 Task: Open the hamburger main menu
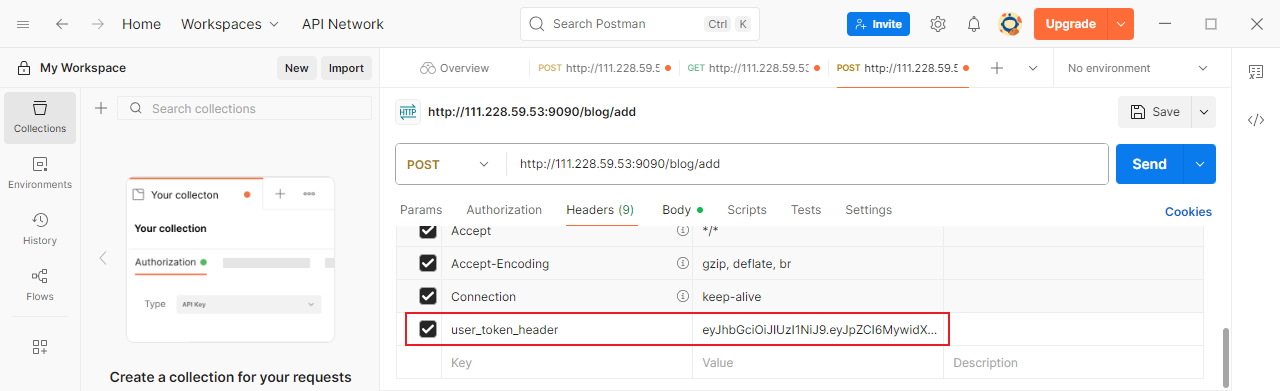pyautogui.click(x=23, y=24)
